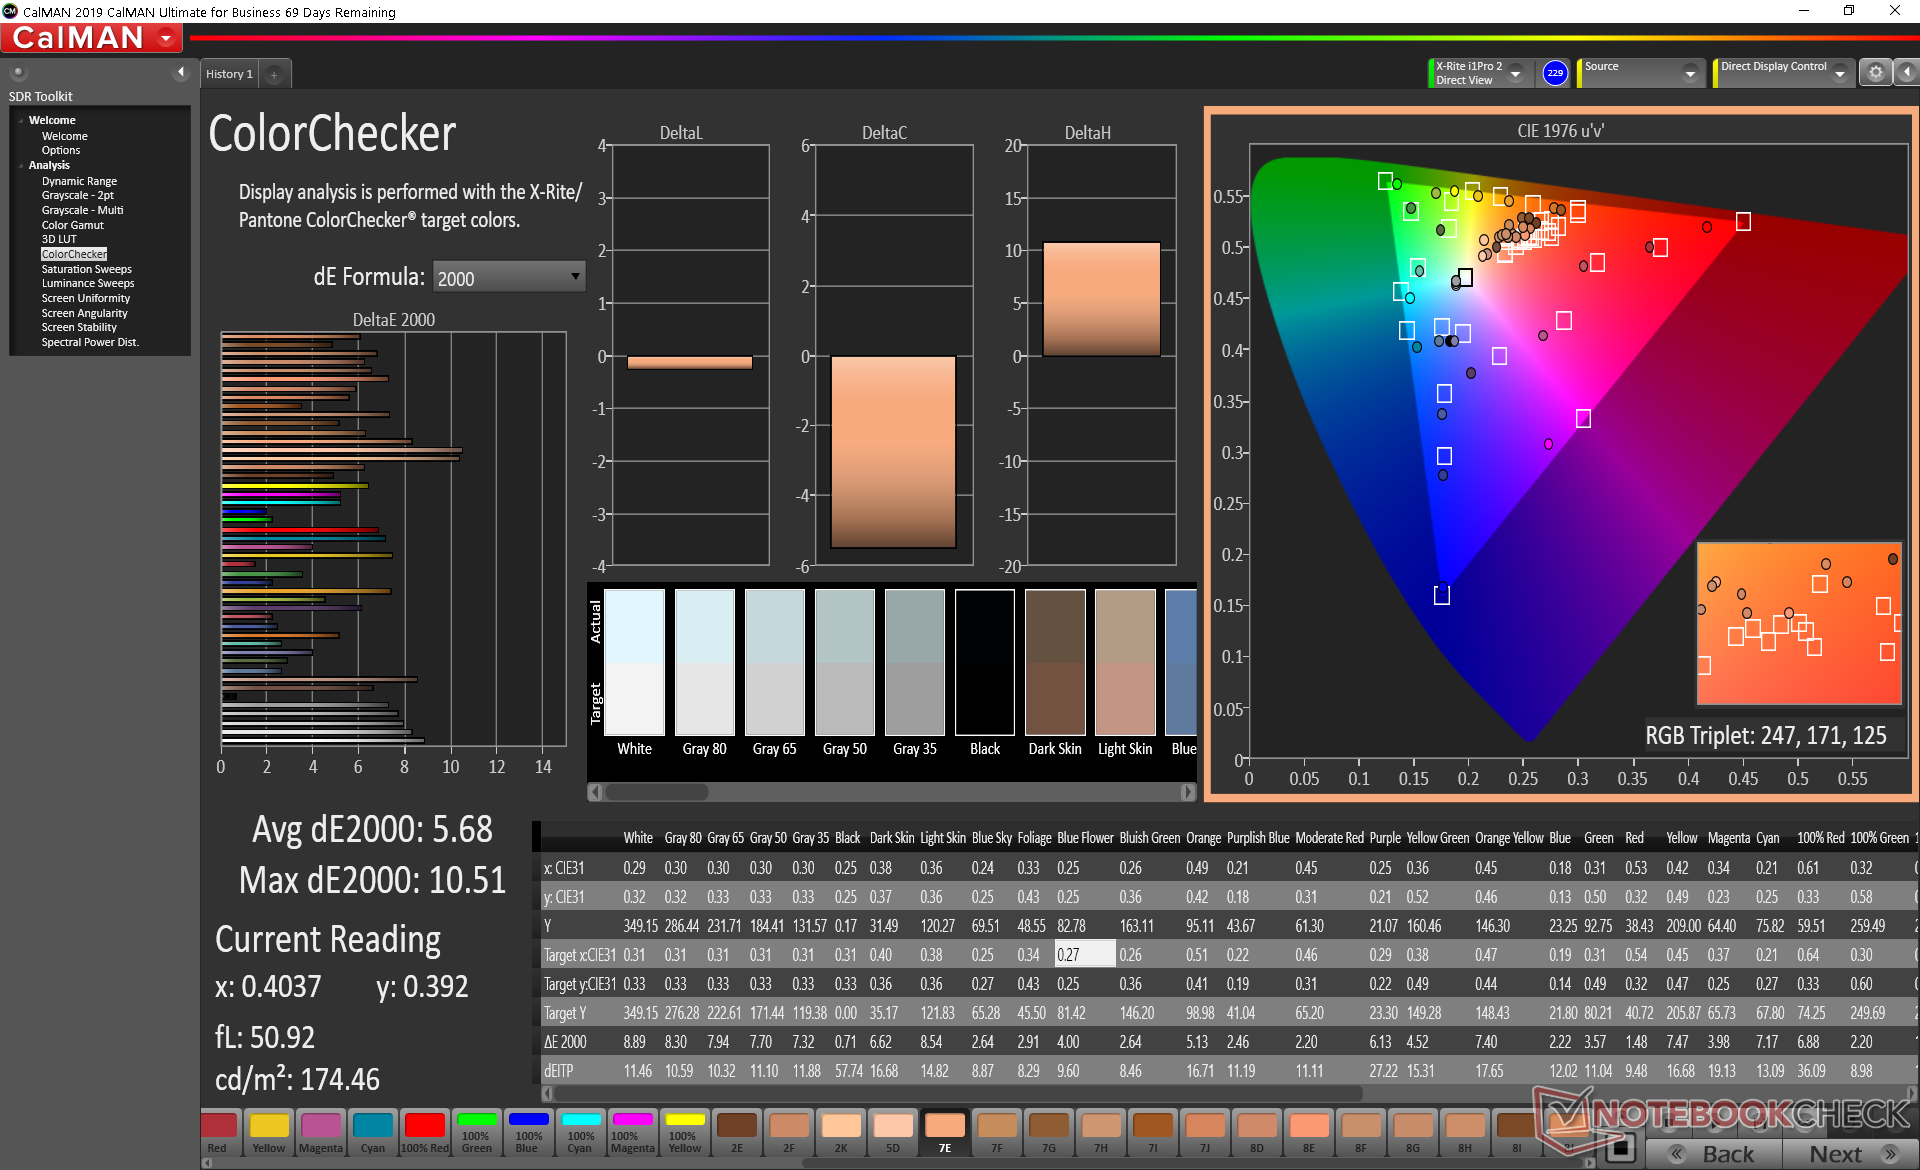
Task: Click the Target x:CIE31 Blue Flower cell
Action: tap(1084, 955)
